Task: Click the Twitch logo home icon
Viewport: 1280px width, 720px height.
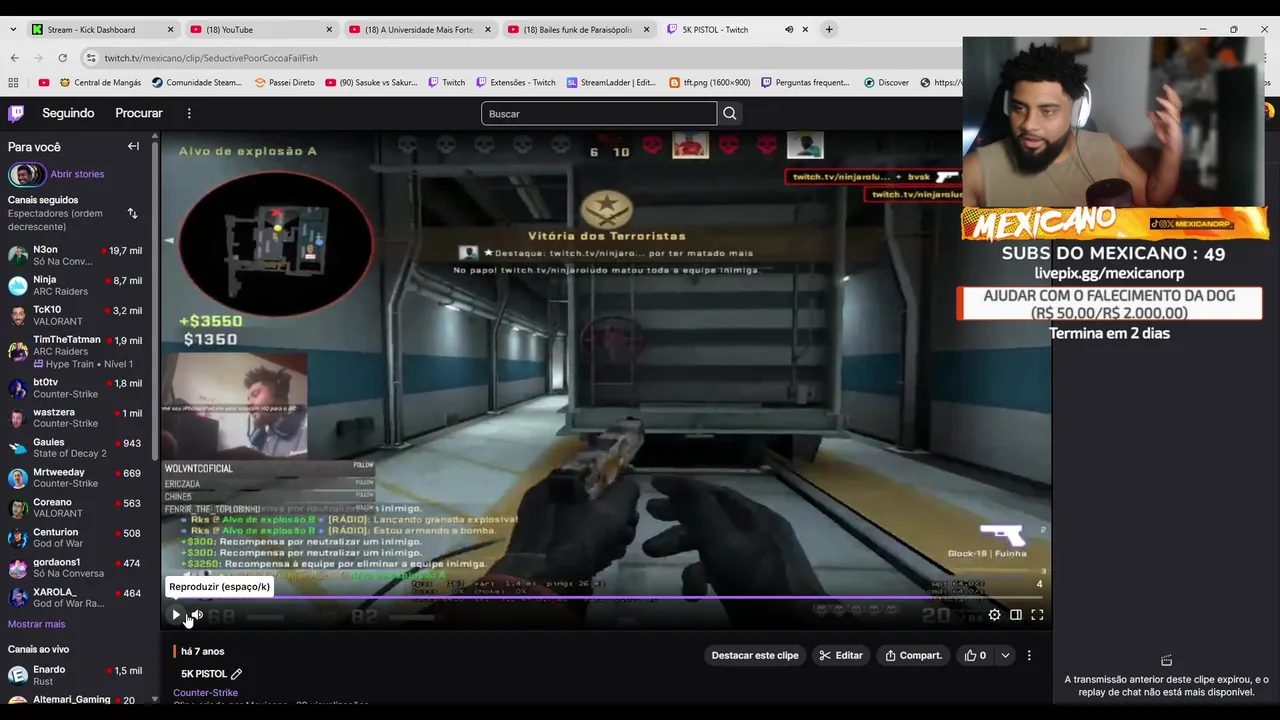Action: 16,113
